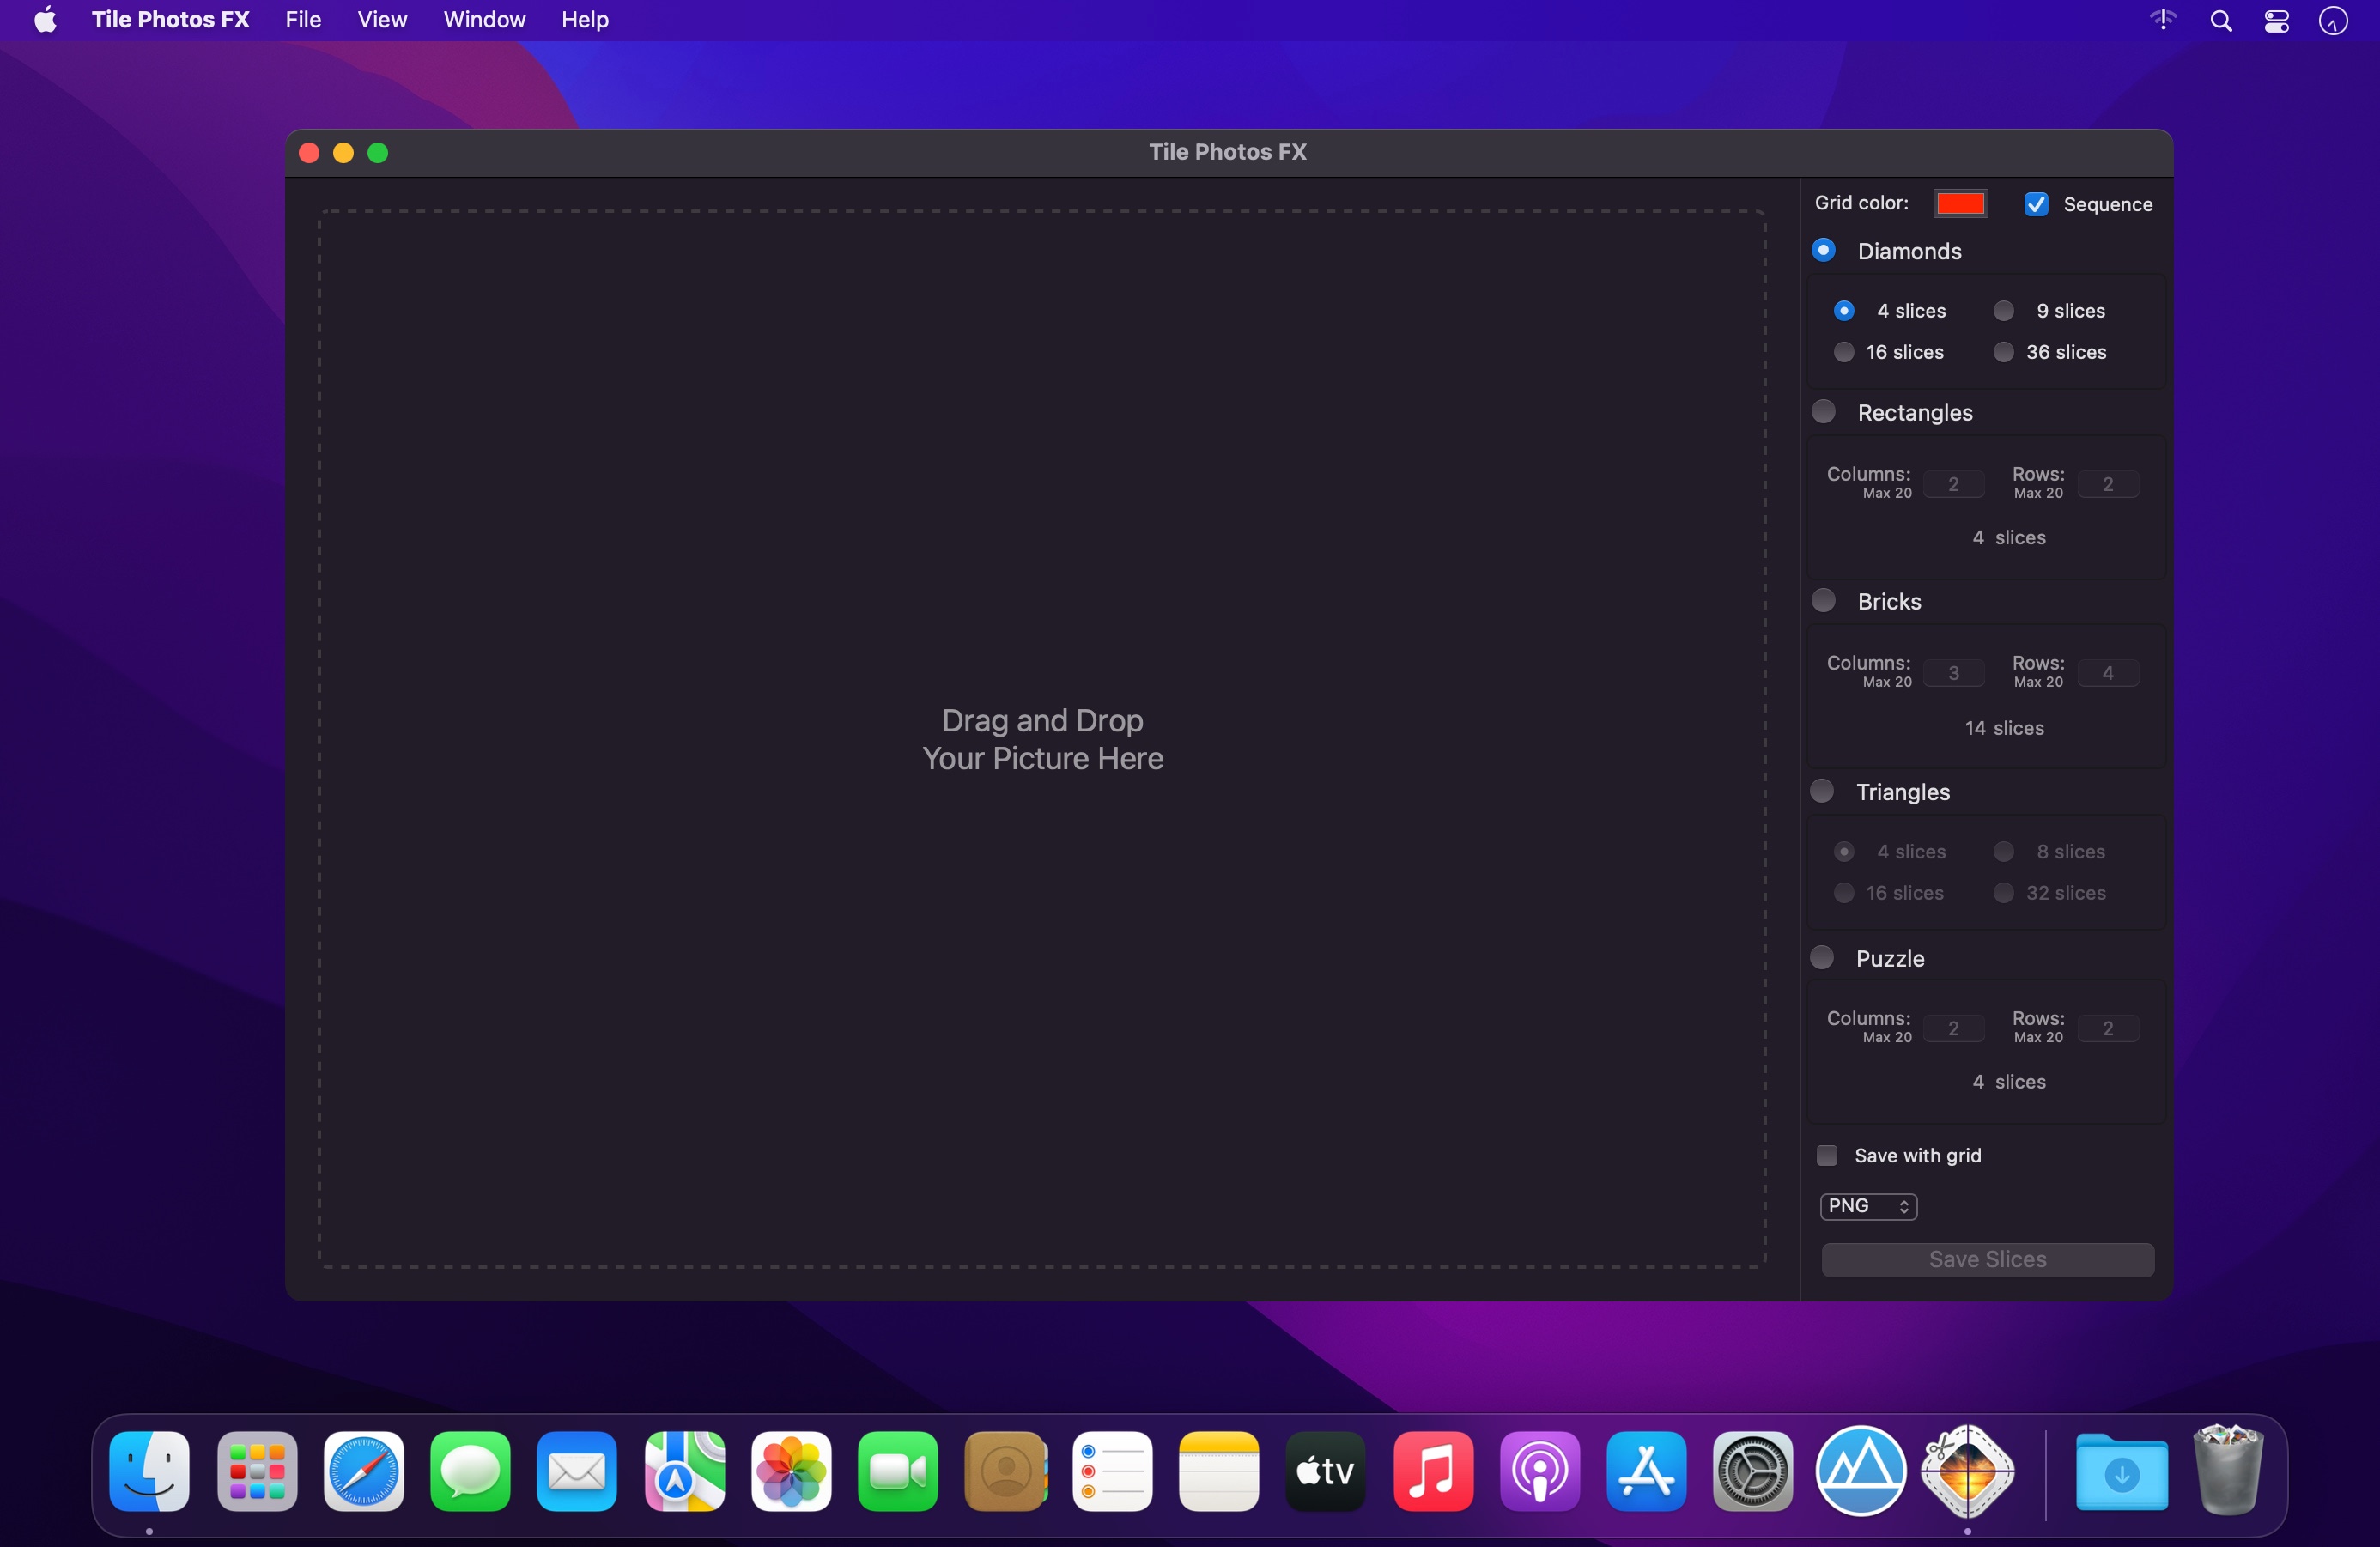This screenshot has height=1547, width=2380.
Task: Open the PNG format dropdown
Action: tap(1867, 1206)
